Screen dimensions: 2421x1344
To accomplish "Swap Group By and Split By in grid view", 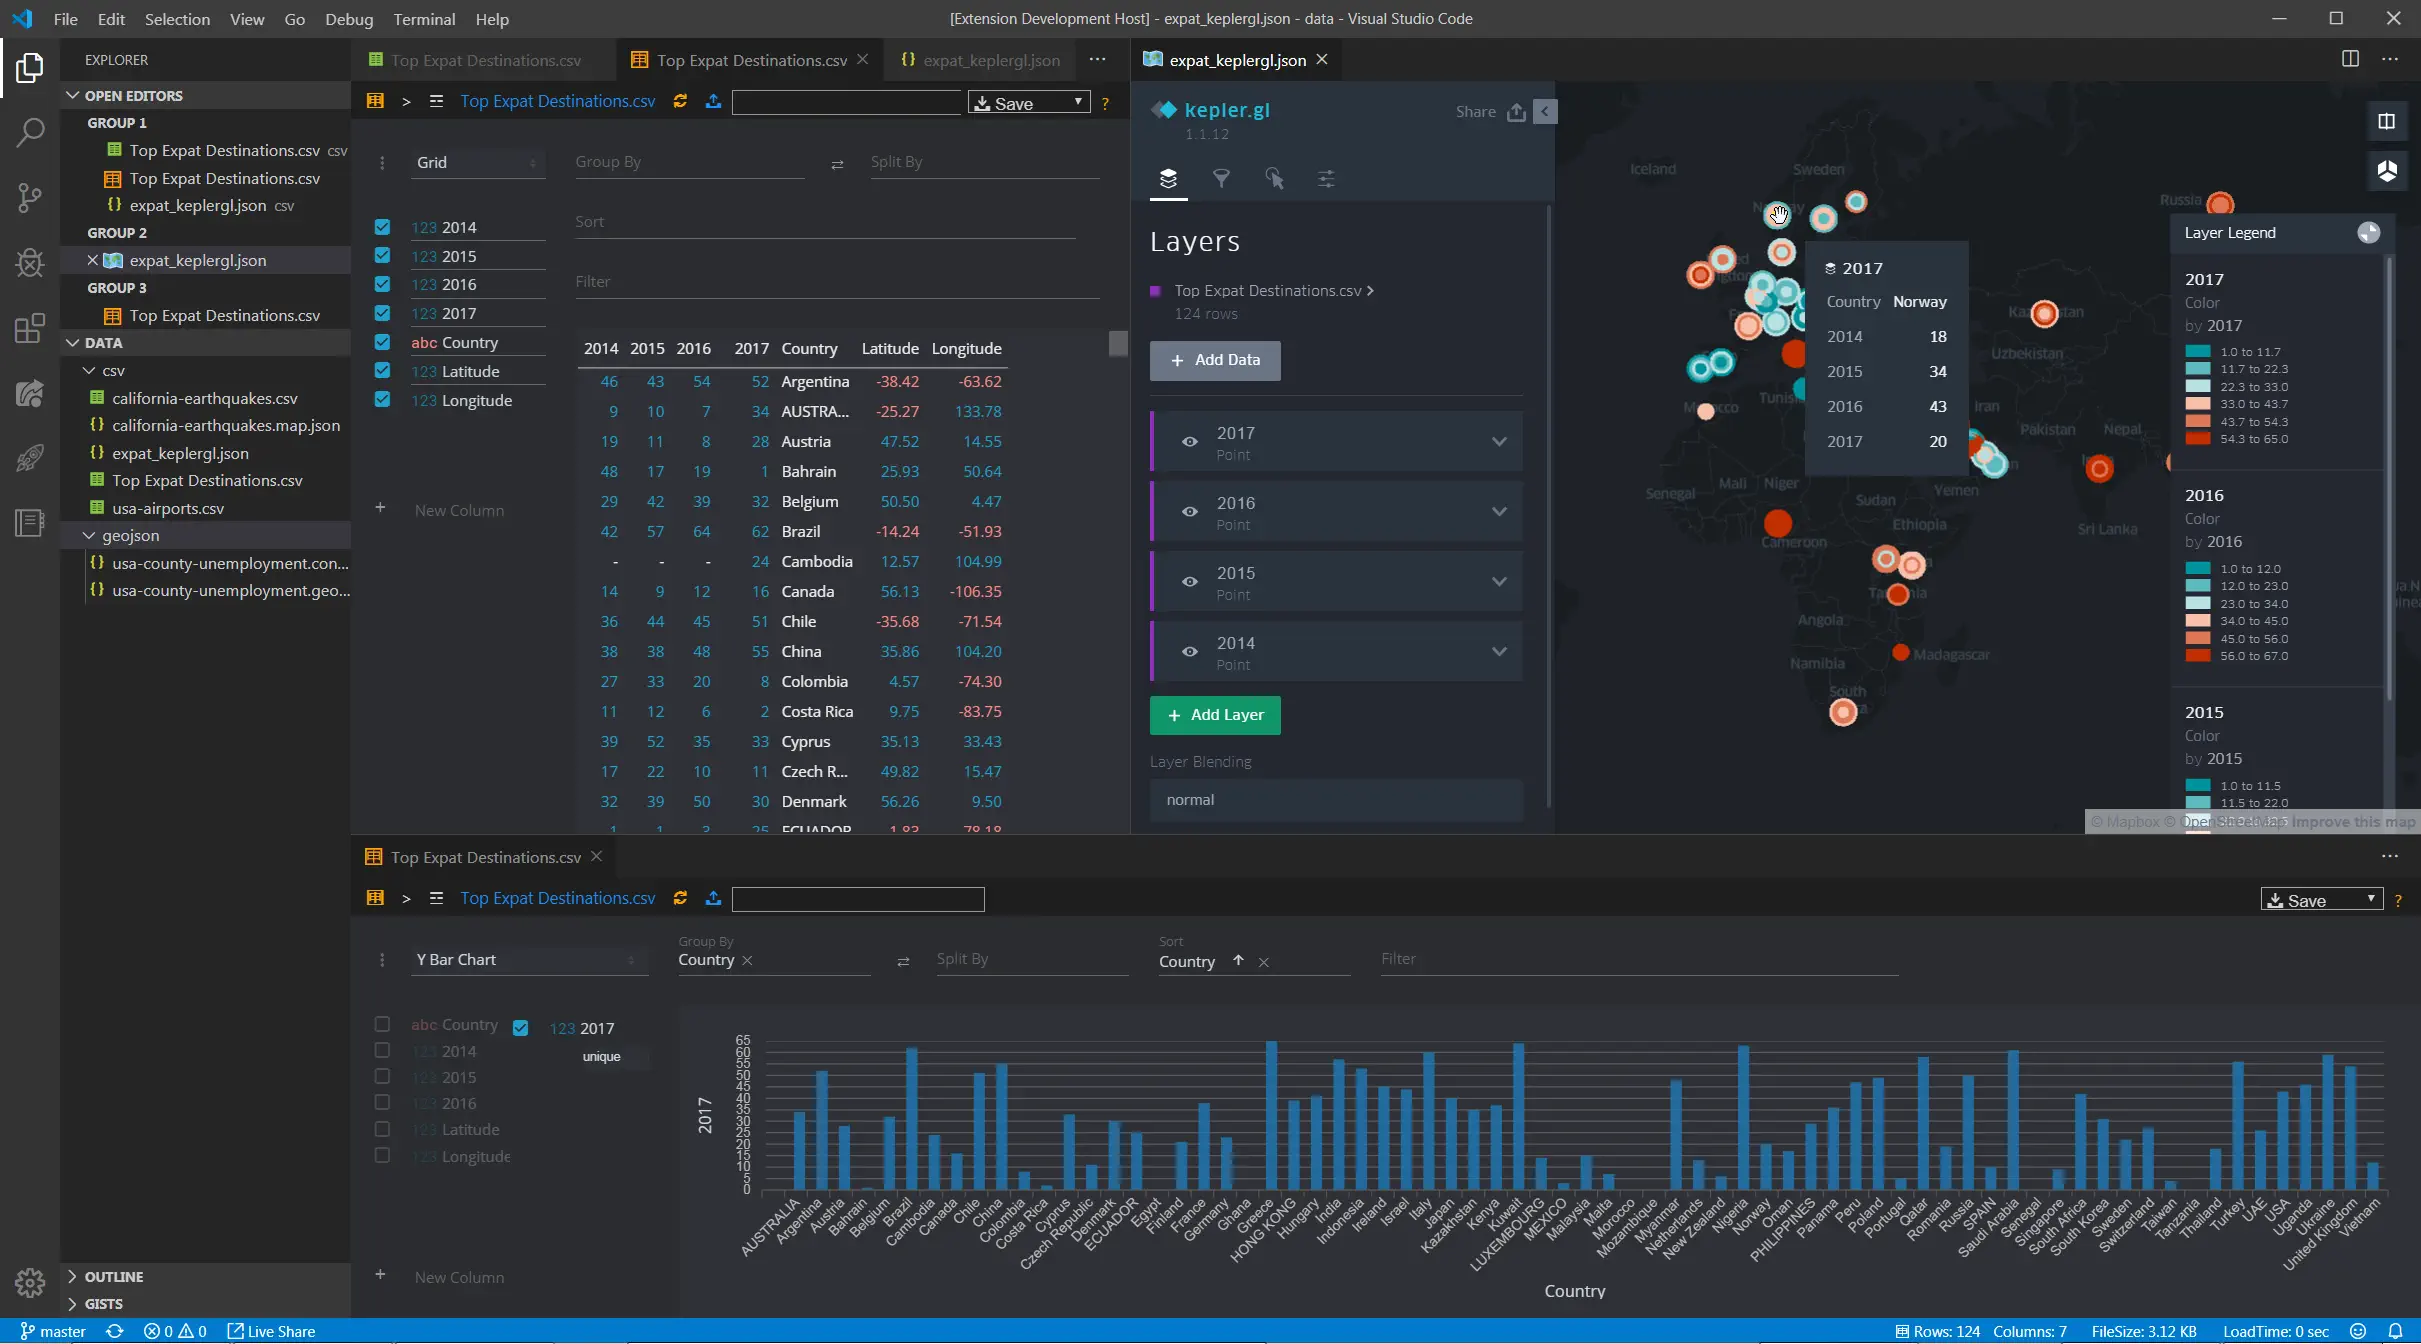I will (x=837, y=164).
